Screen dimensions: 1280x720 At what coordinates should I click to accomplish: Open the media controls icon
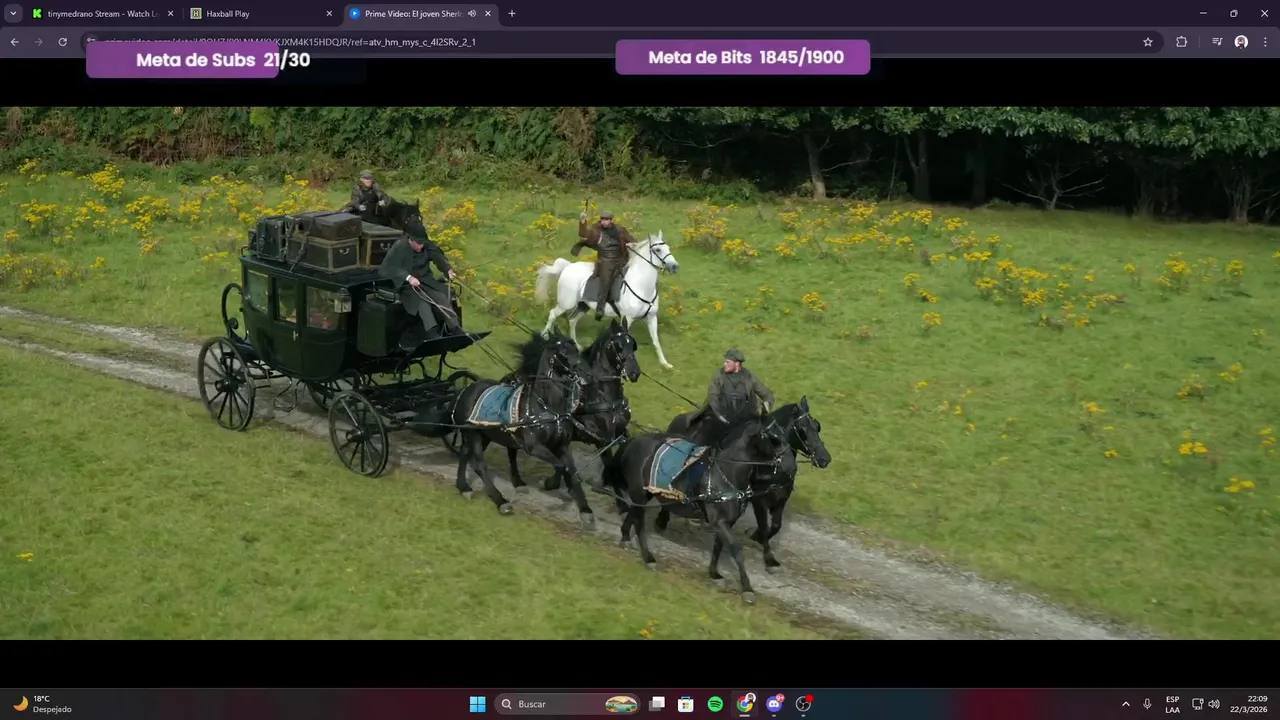(1217, 42)
